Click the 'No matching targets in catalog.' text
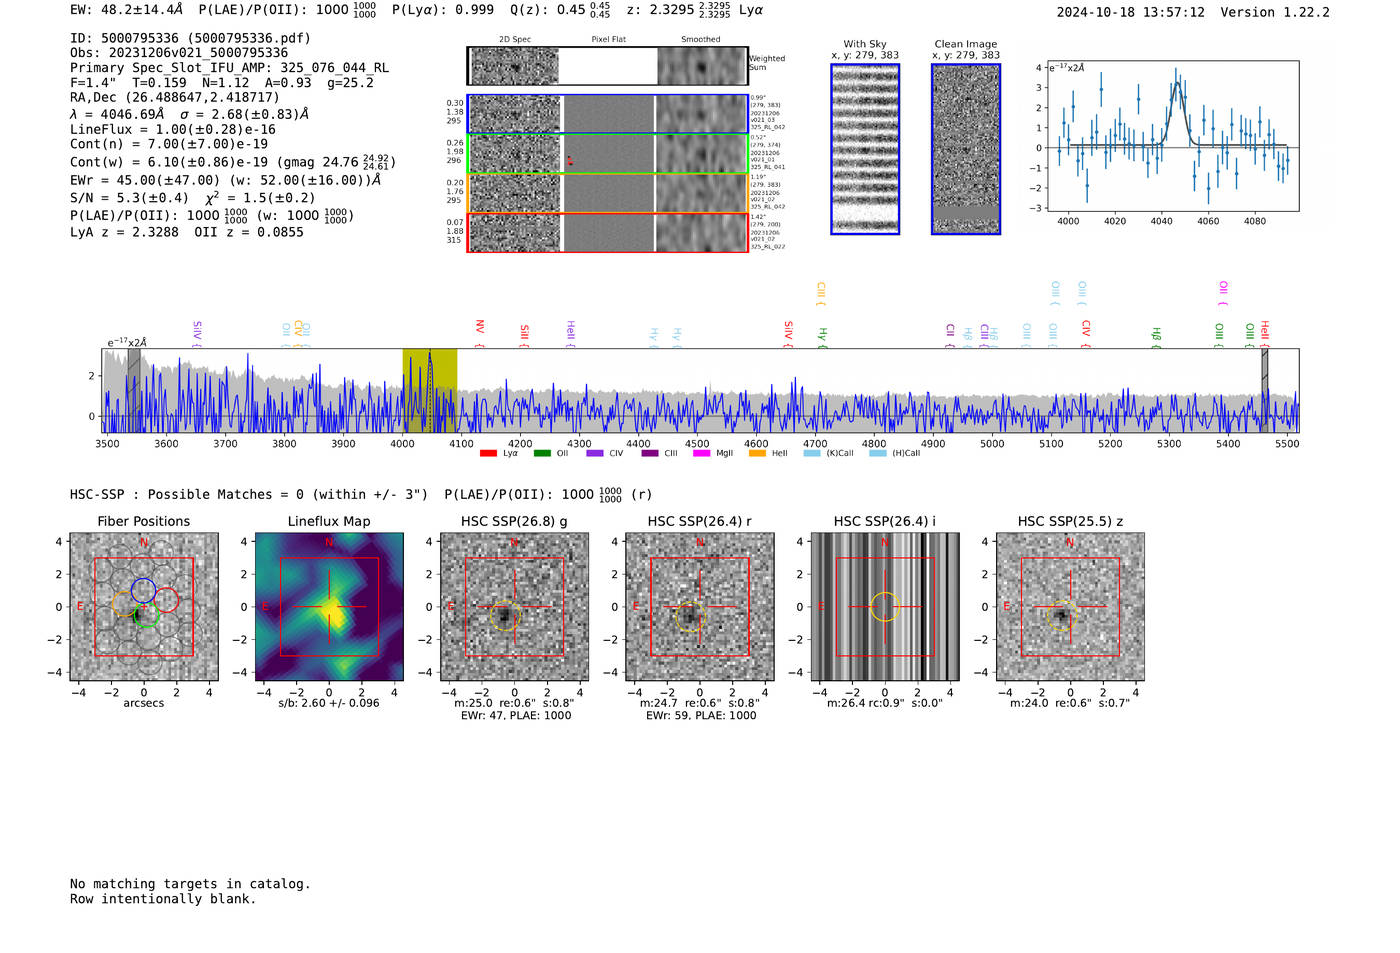 [x=190, y=884]
